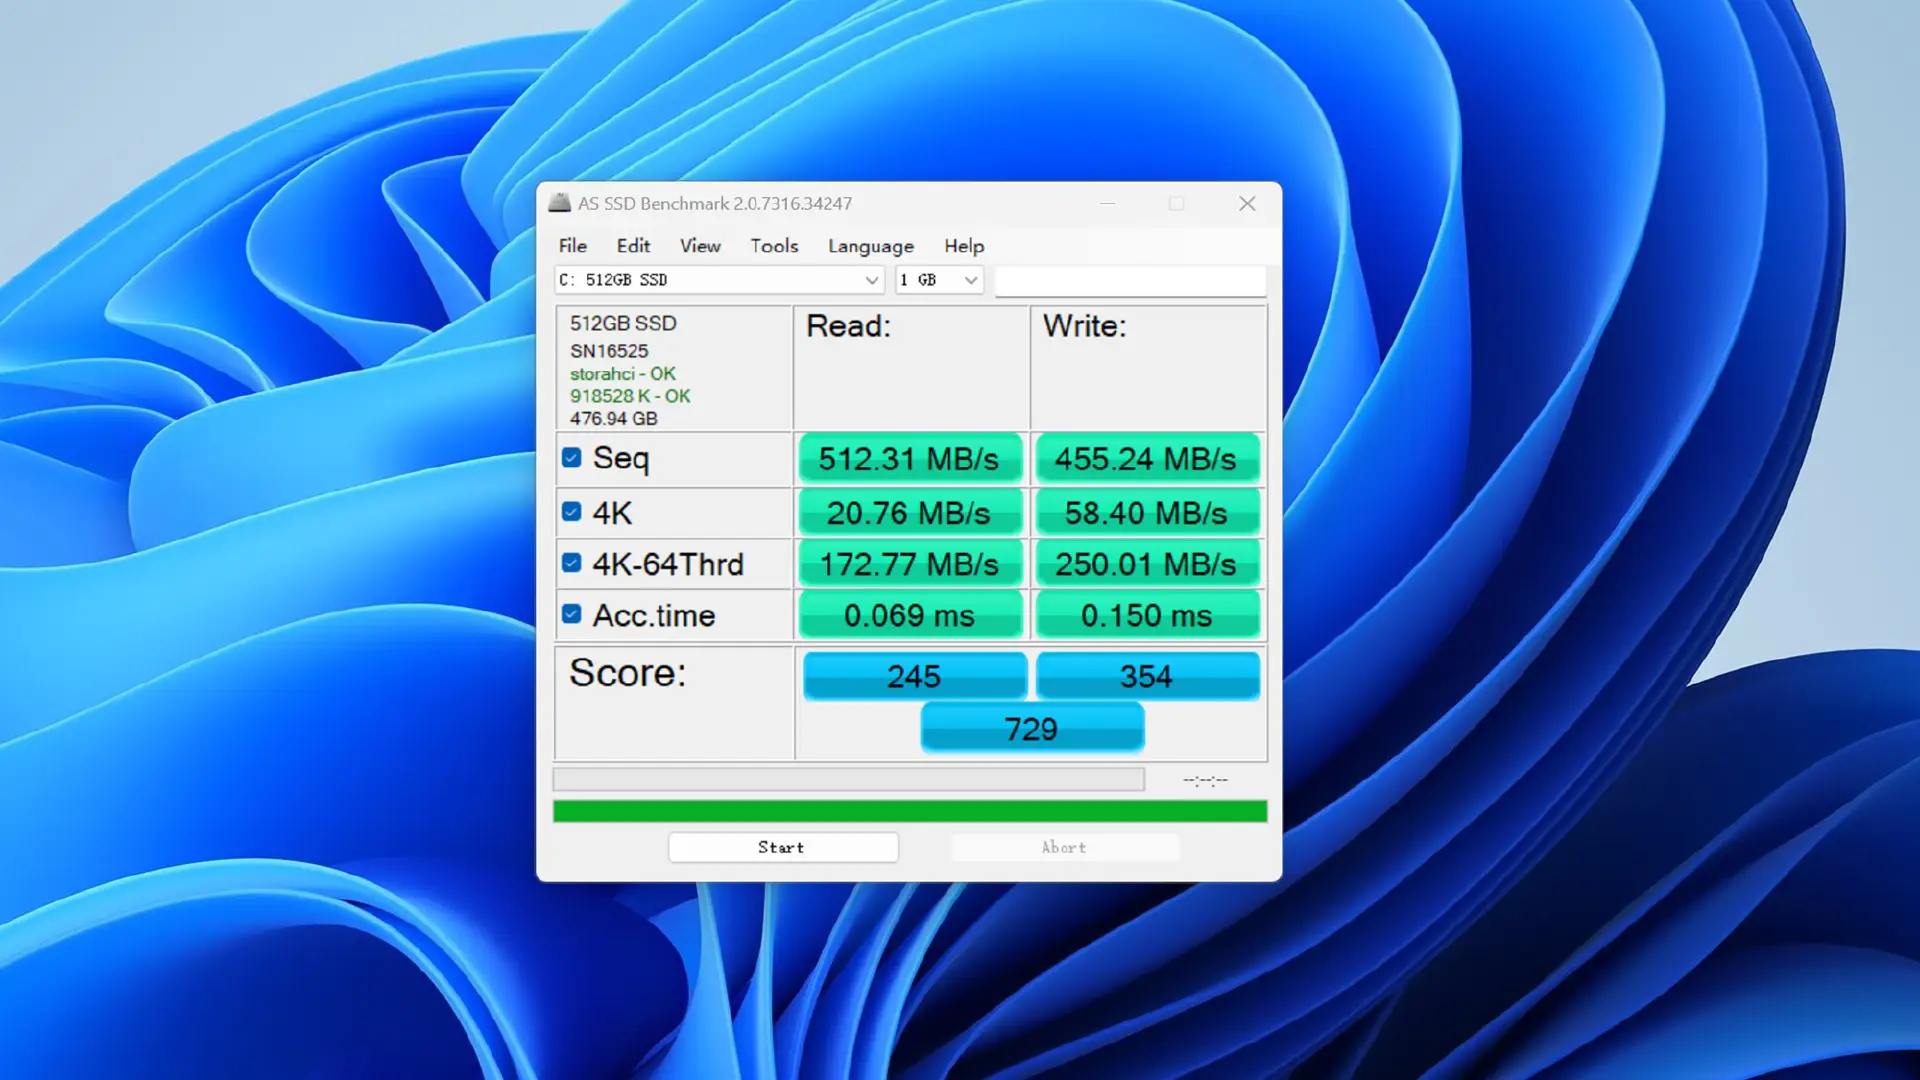Open the Help menu
This screenshot has width=1920, height=1080.
point(964,246)
